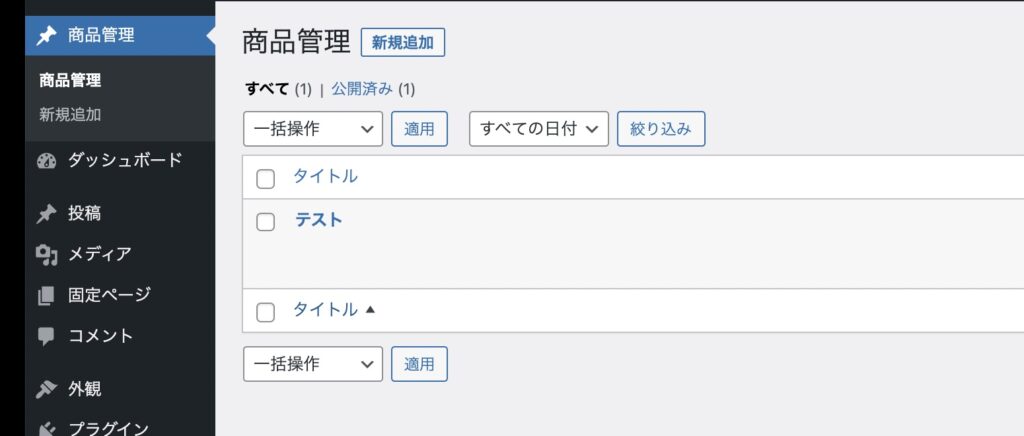1024x436 pixels.
Task: Tick the checkbox for テスト row
Action: [265, 222]
